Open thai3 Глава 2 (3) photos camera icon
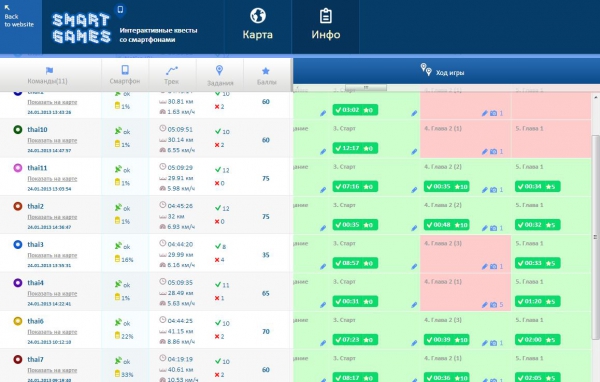The height and width of the screenshot is (382, 600). [x=494, y=266]
